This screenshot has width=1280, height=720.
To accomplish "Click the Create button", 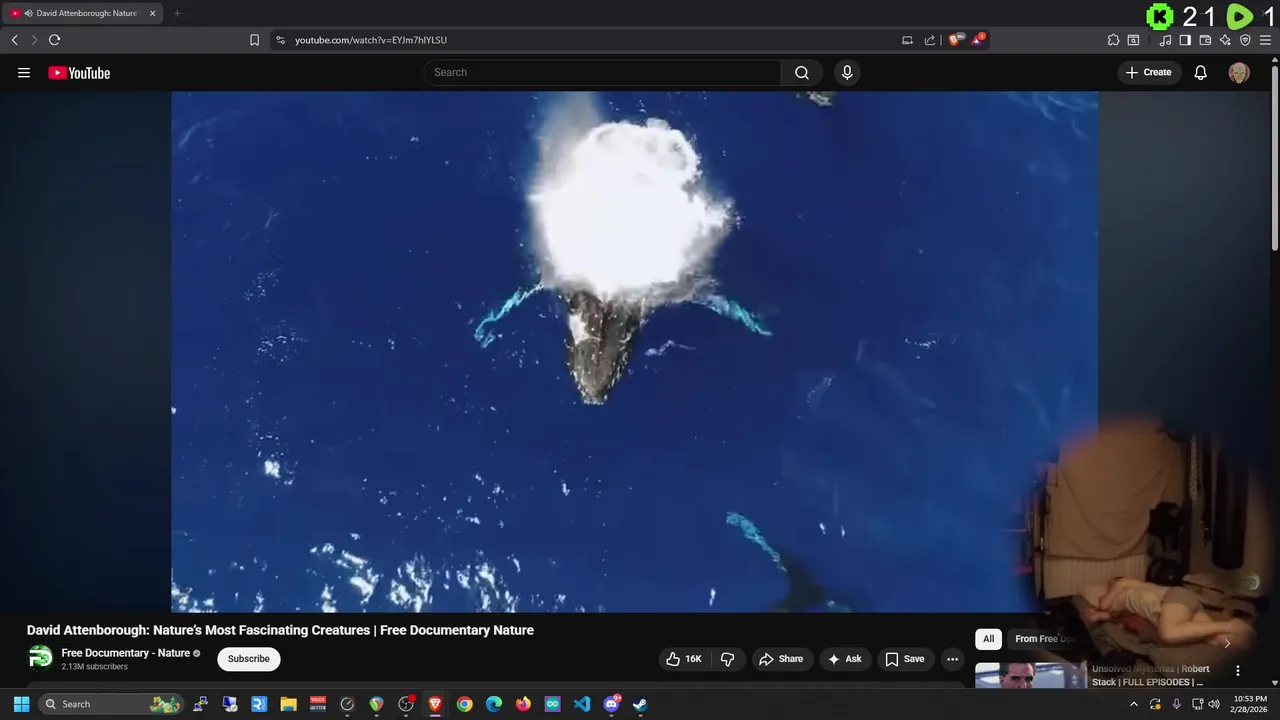I will click(x=1149, y=72).
